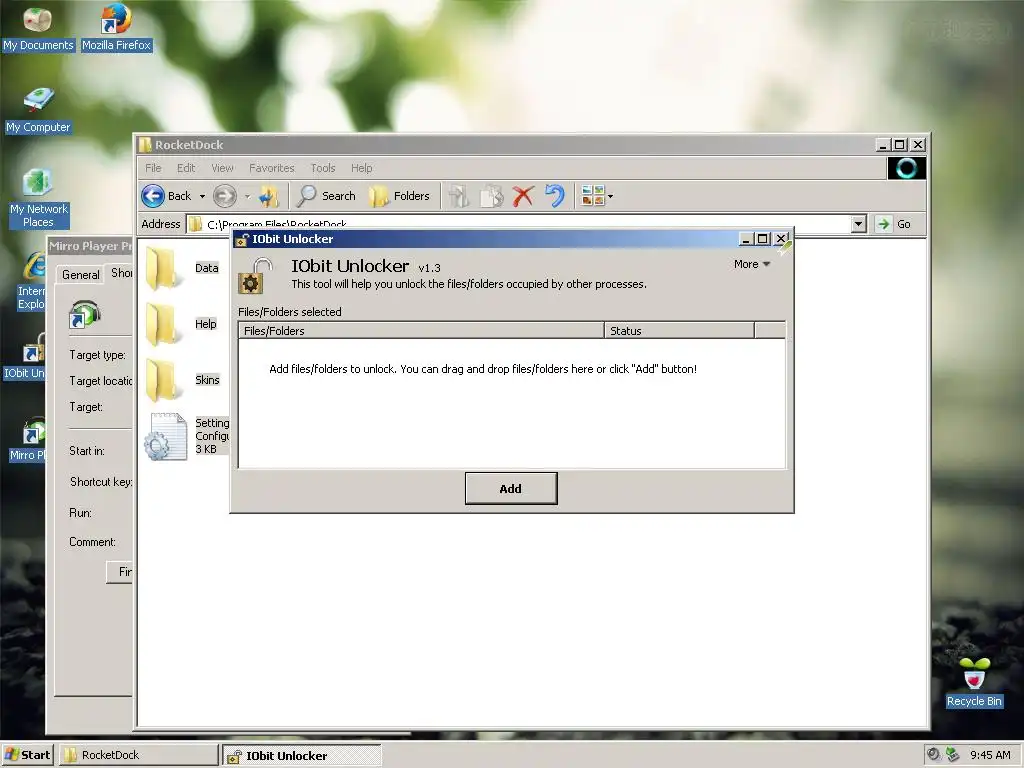Open the Edit menu
Viewport: 1024px width, 768px height.
[186, 168]
